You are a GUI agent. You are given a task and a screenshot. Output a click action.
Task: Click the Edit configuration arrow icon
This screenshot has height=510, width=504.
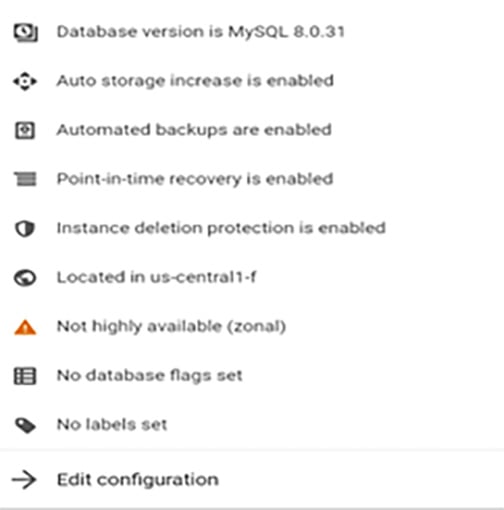click(x=24, y=480)
